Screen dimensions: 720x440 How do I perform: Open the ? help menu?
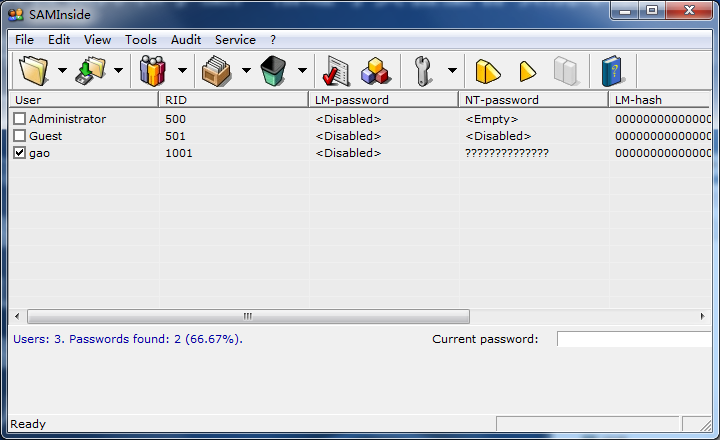tap(273, 40)
